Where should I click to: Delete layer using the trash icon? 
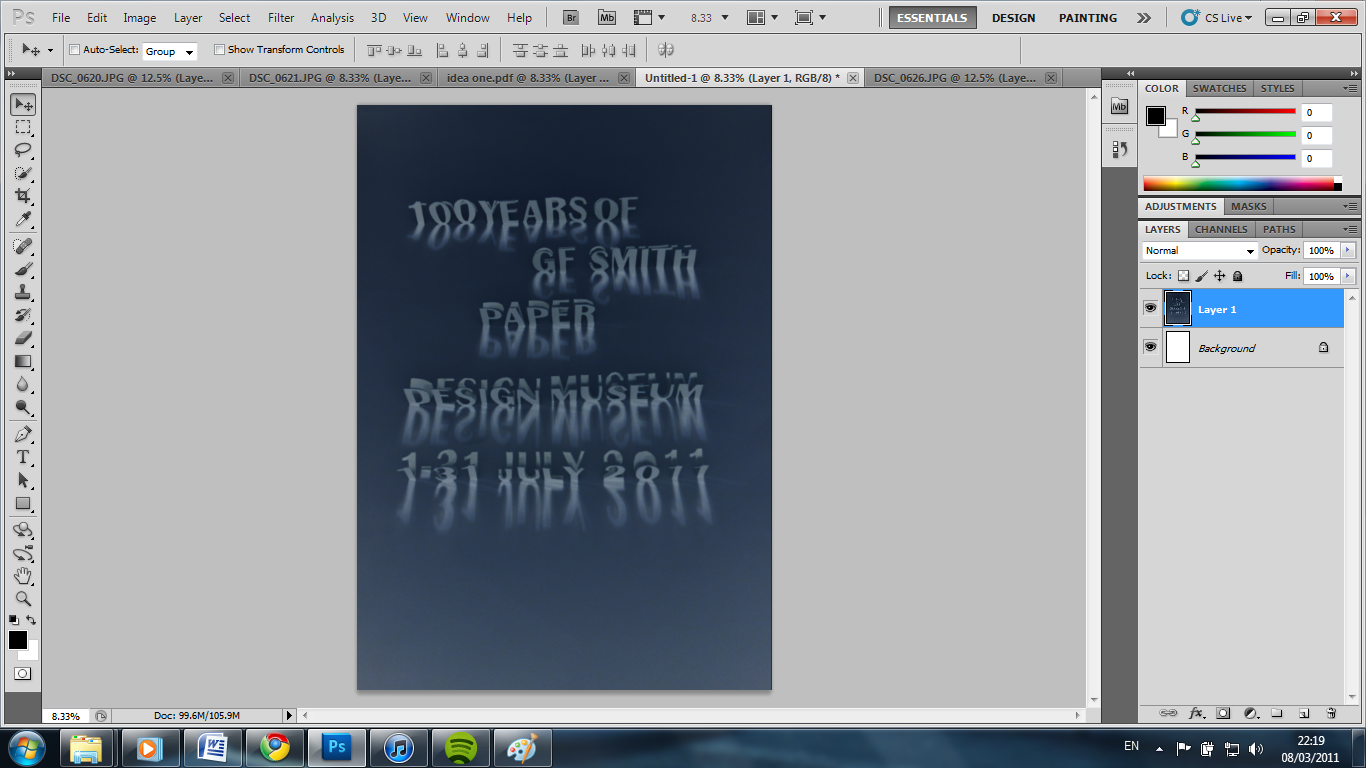(1331, 713)
